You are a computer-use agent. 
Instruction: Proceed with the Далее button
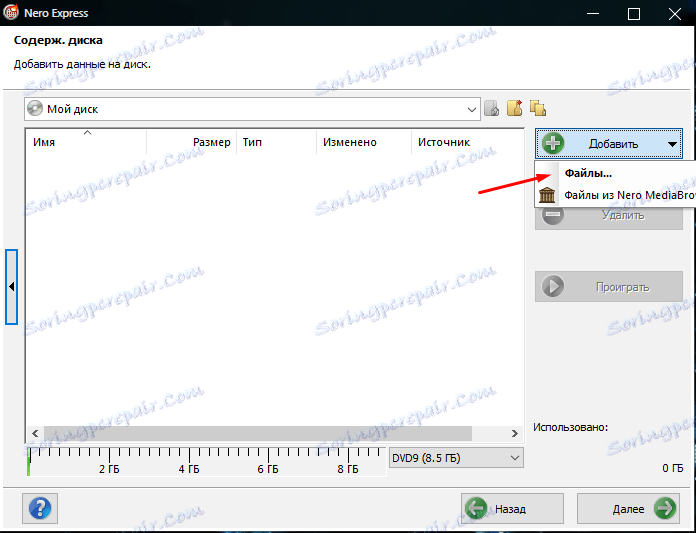click(628, 509)
